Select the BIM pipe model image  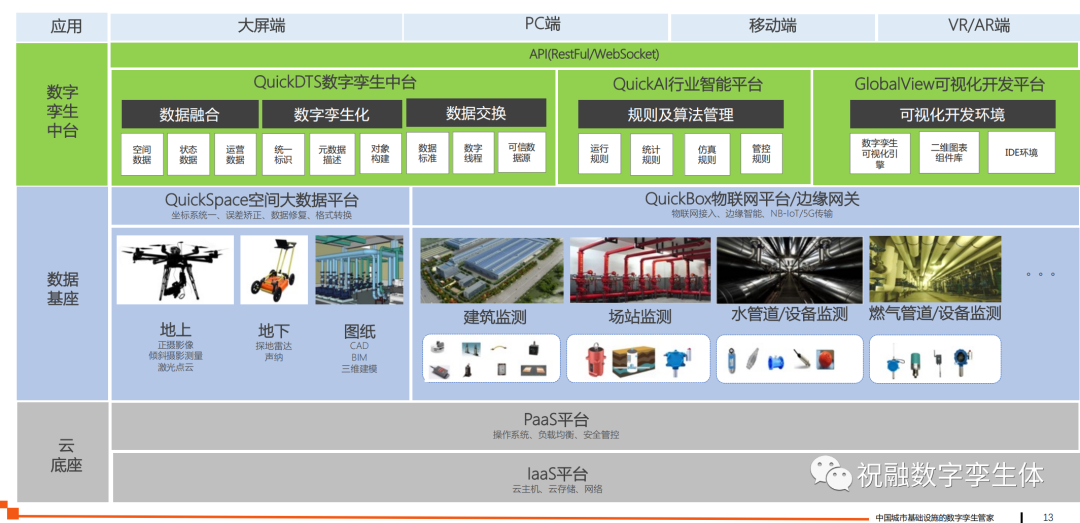(x=359, y=268)
